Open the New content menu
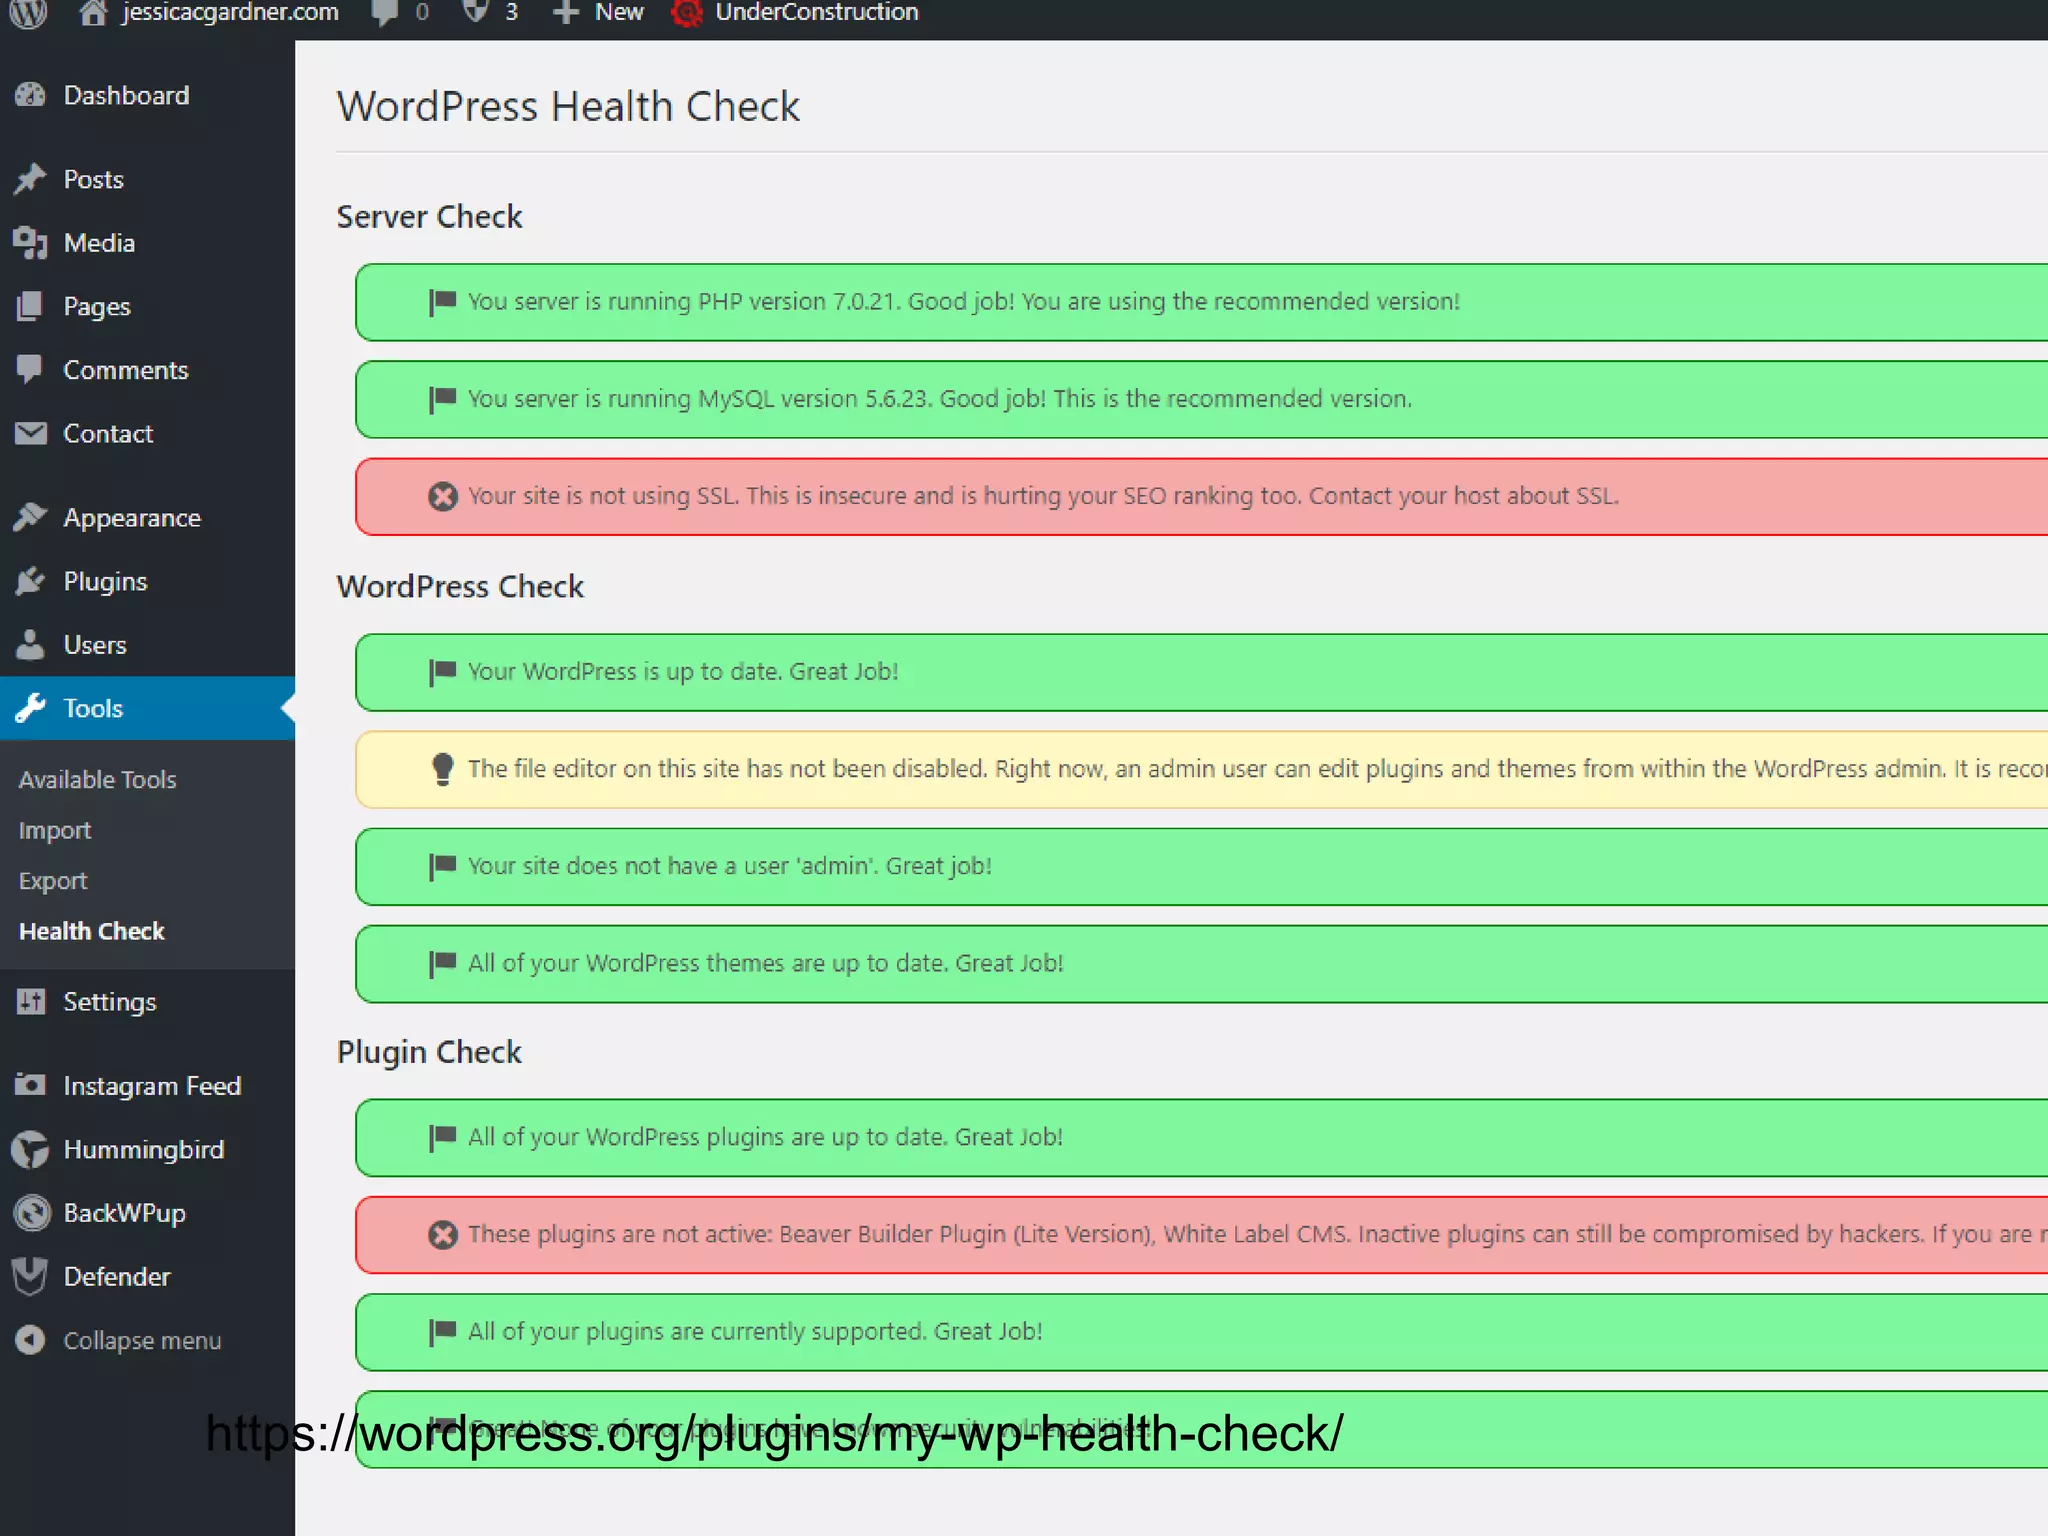Screen dimensions: 2048x1536 point(619,12)
